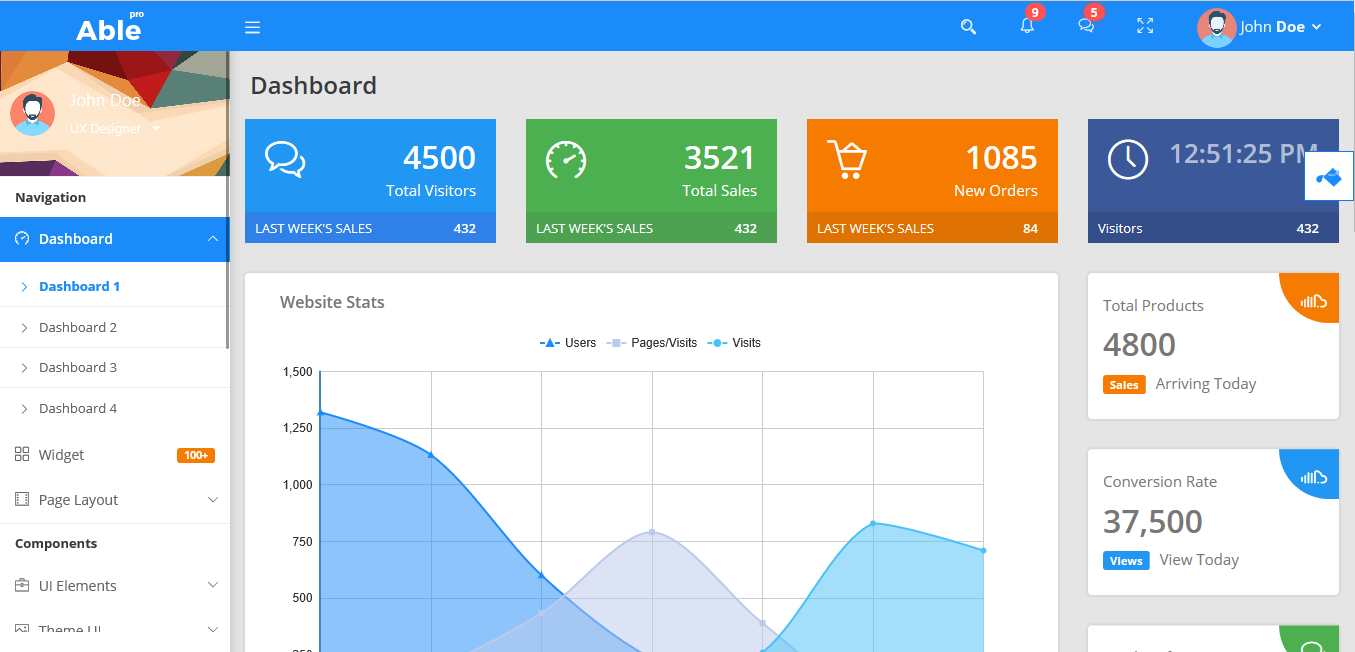Toggle the fullscreen expand icon
This screenshot has width=1355, height=652.
coord(1146,26)
